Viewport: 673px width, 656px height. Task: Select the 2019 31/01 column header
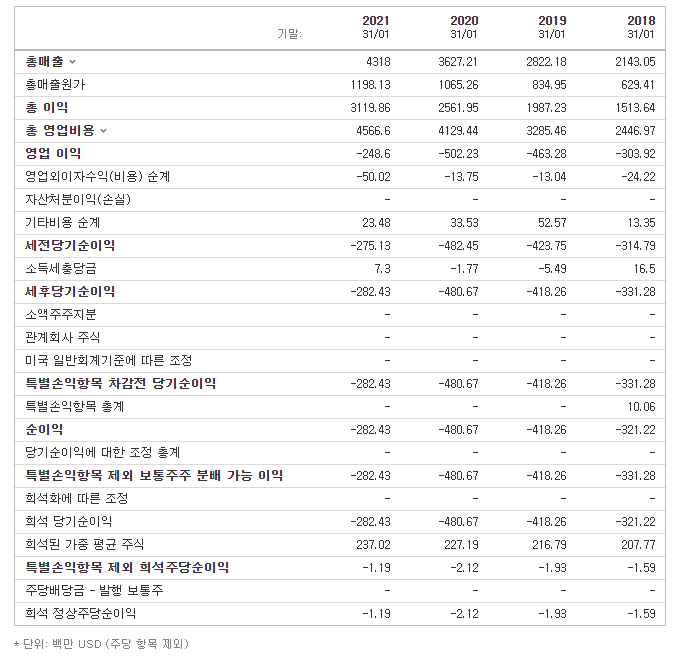[x=552, y=27]
